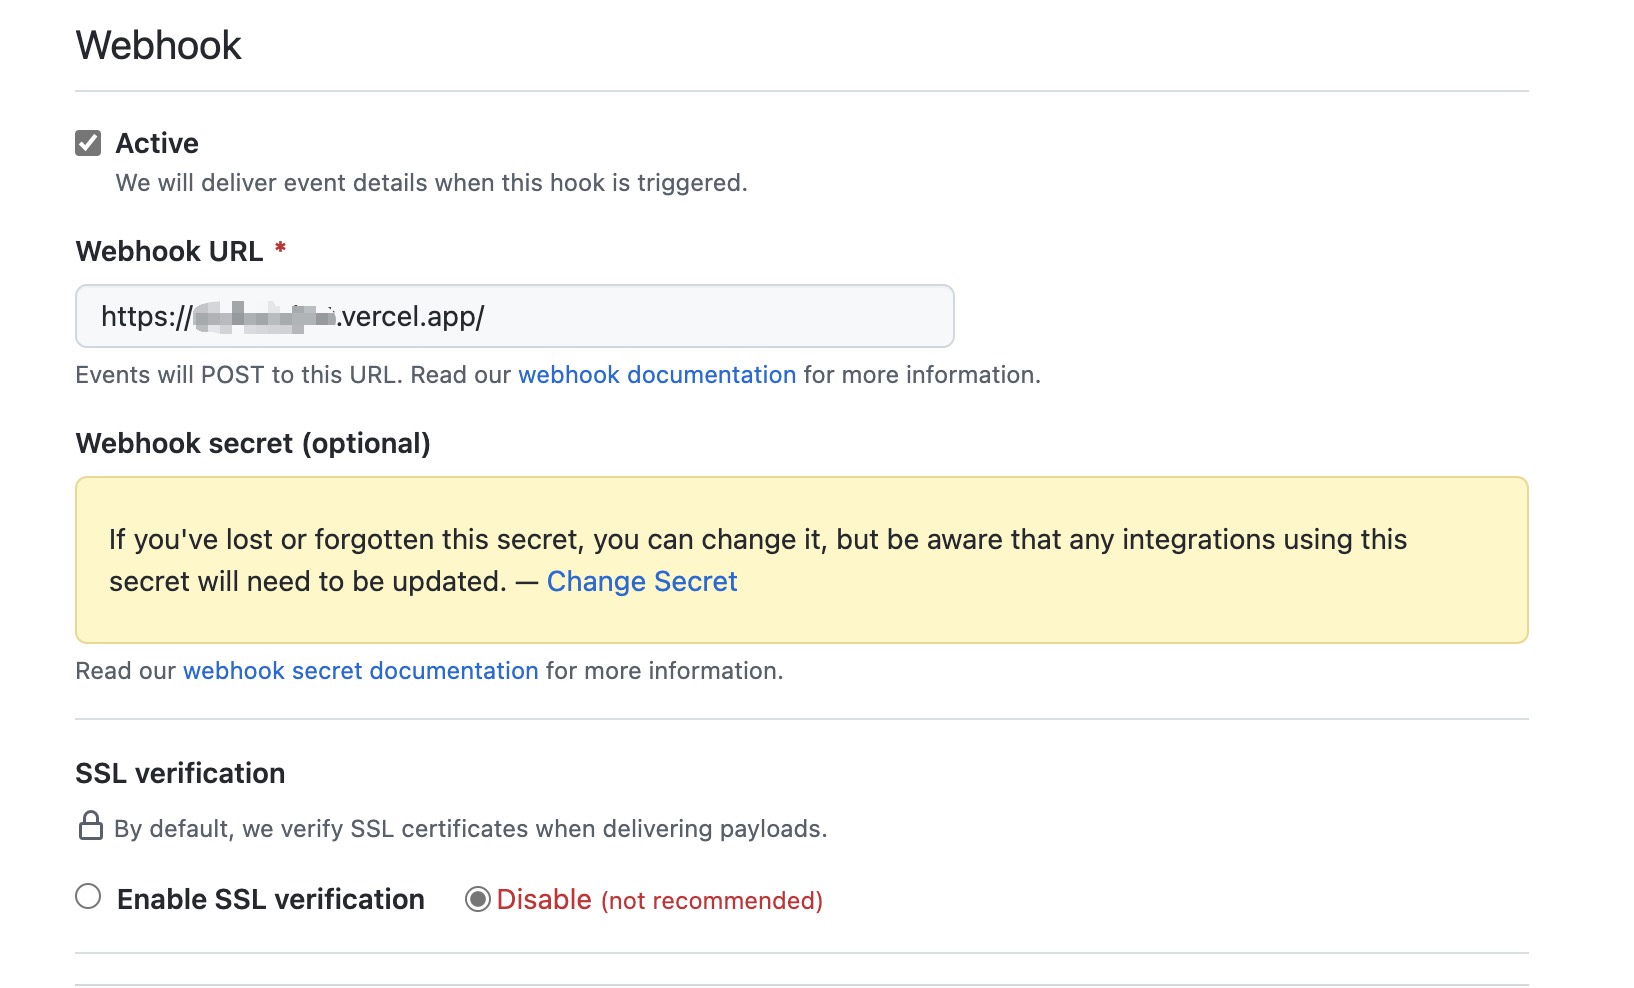Click the red "Disable (not recommended)" label
This screenshot has height=988, width=1634.
[x=659, y=900]
